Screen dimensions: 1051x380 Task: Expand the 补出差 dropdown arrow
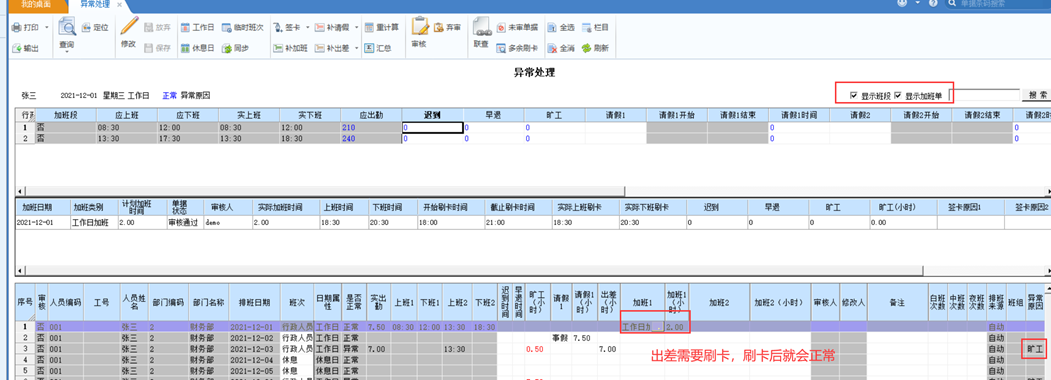[x=357, y=48]
